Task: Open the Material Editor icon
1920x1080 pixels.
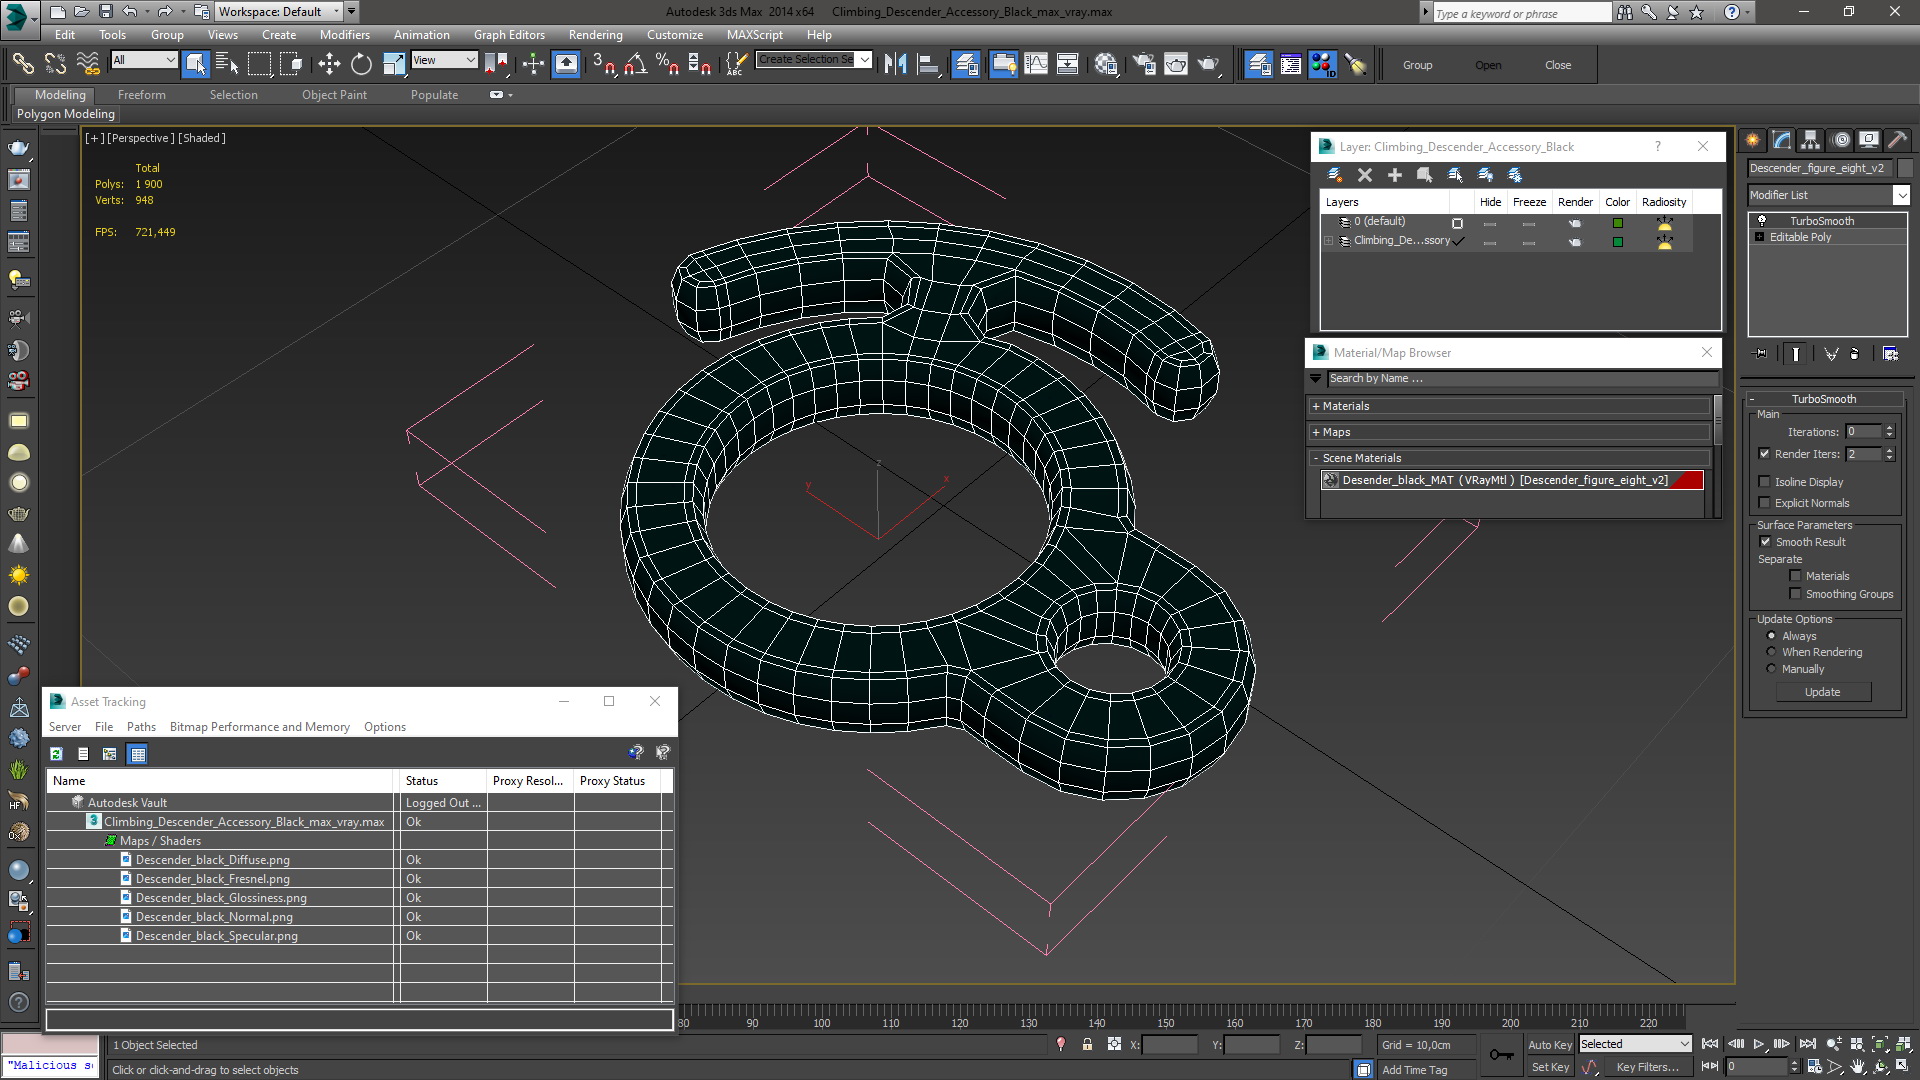Action: coord(1106,65)
